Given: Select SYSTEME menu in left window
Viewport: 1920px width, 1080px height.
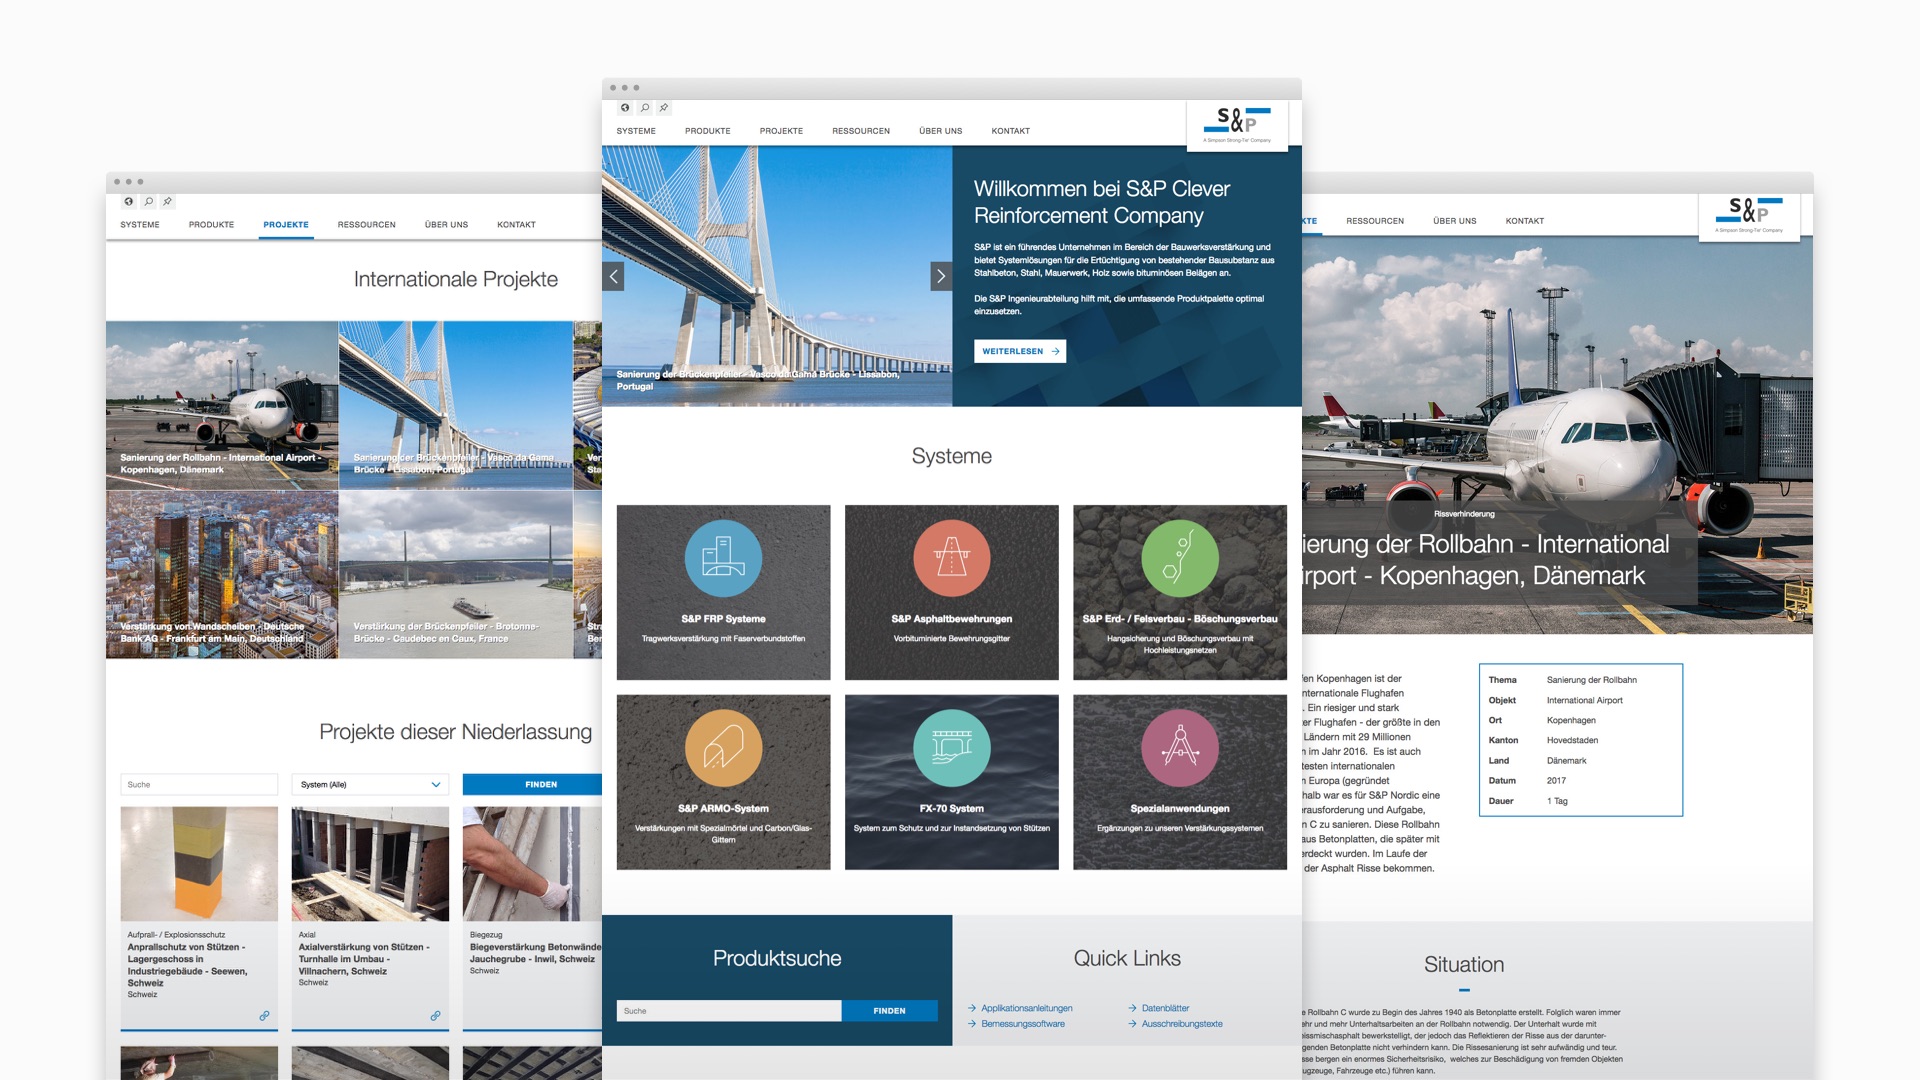Looking at the screenshot, I should tap(140, 225).
